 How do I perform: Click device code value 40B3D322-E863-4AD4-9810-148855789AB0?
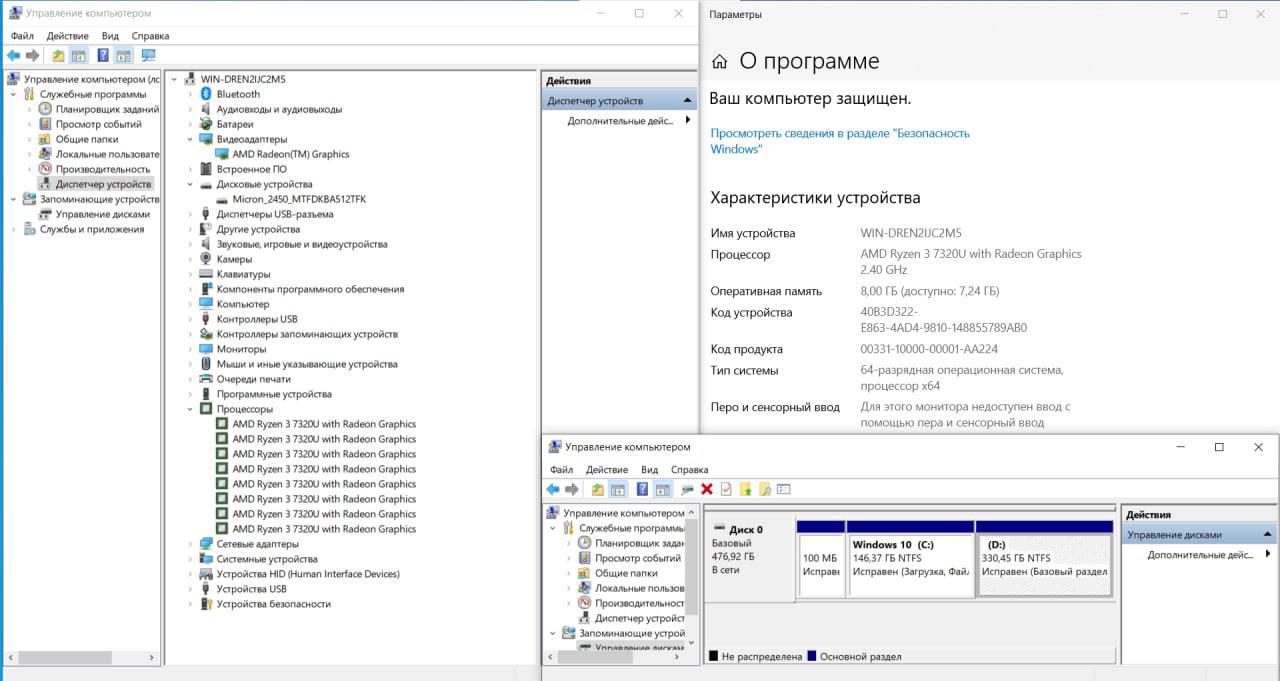click(x=944, y=320)
